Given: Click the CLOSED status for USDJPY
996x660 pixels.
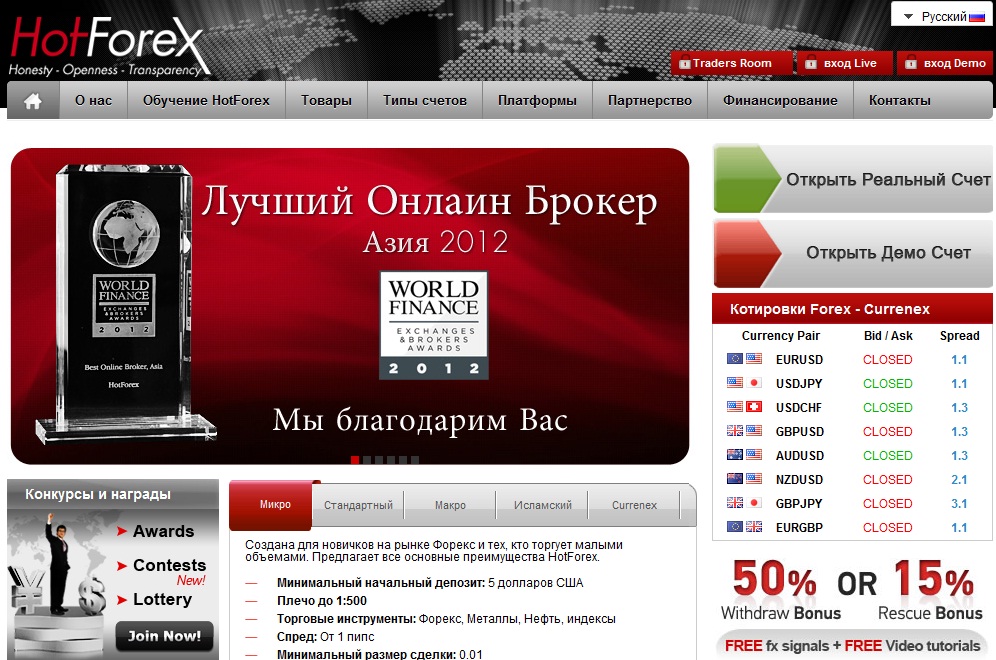Looking at the screenshot, I should coord(887,384).
